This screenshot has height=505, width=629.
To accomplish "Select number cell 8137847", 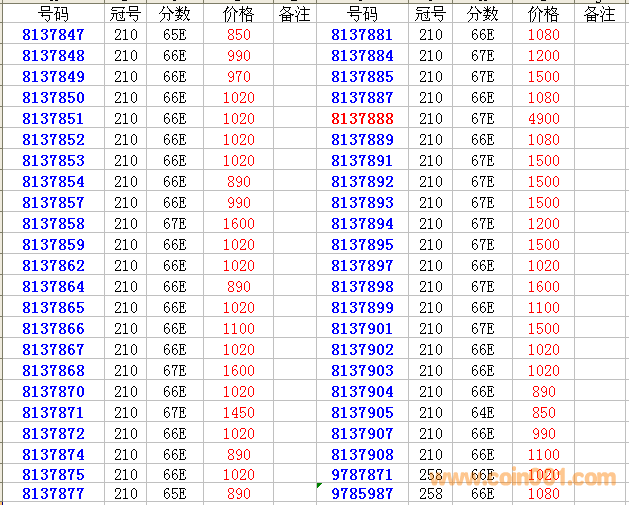I will (x=53, y=34).
